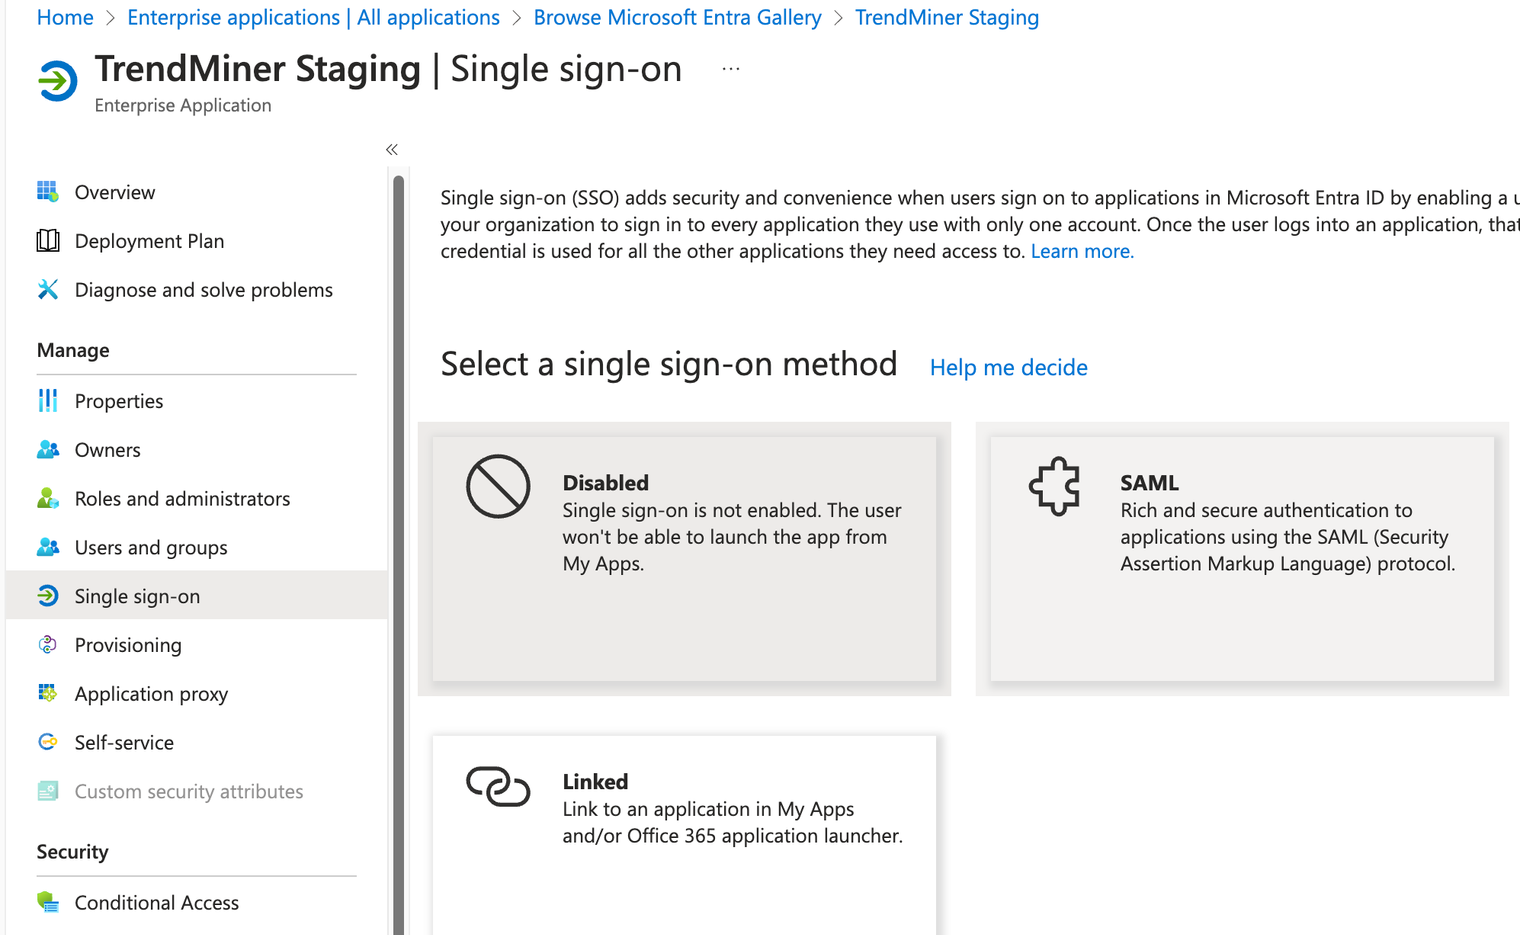Navigate to Browse Microsoft Entra Gallery breadcrumb
This screenshot has height=935, width=1520.
pyautogui.click(x=677, y=17)
